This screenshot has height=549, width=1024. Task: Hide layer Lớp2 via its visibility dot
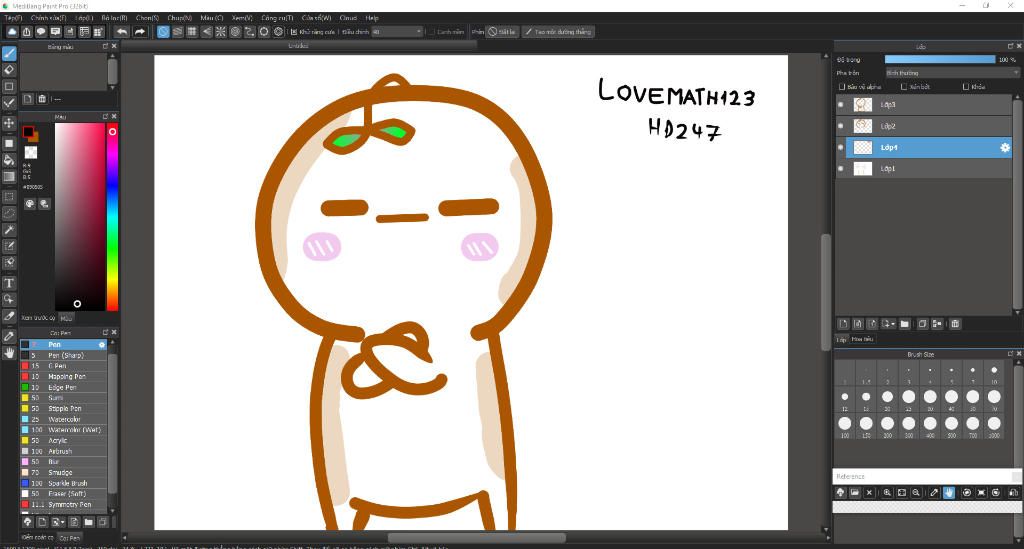pyautogui.click(x=840, y=126)
